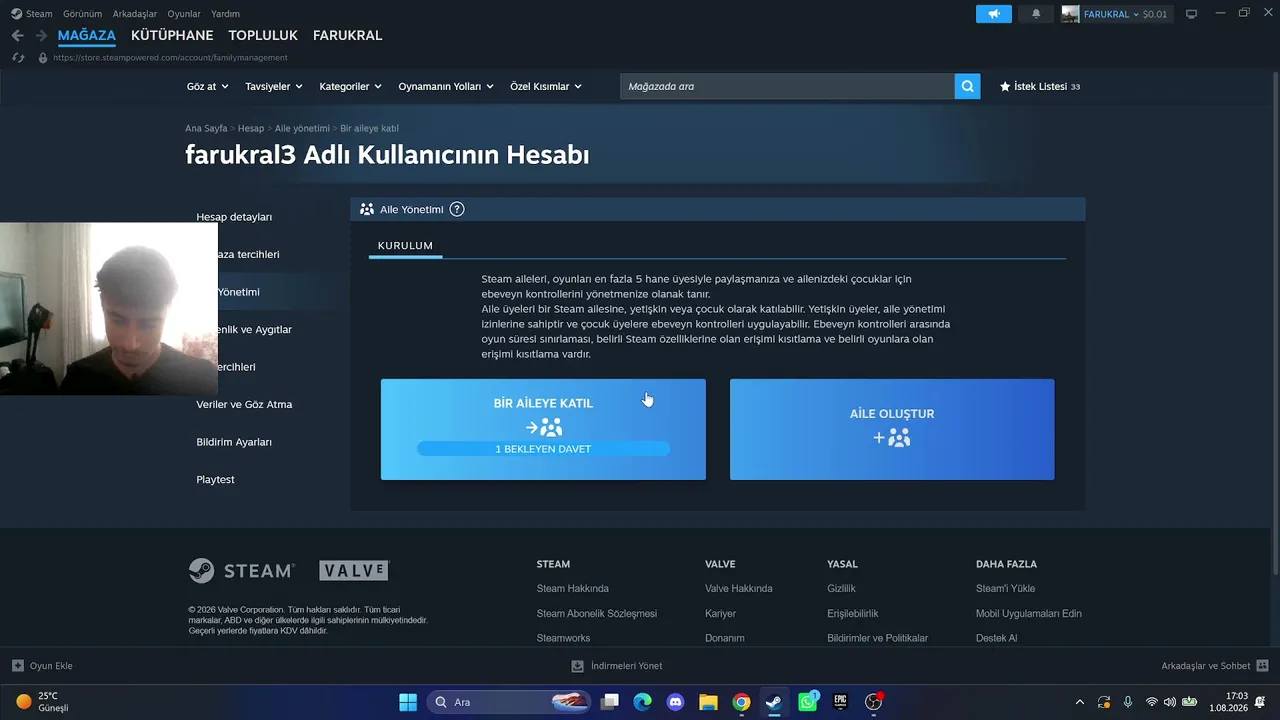Image resolution: width=1280 pixels, height=720 pixels.
Task: Go back with the left arrow
Action: tap(17, 35)
